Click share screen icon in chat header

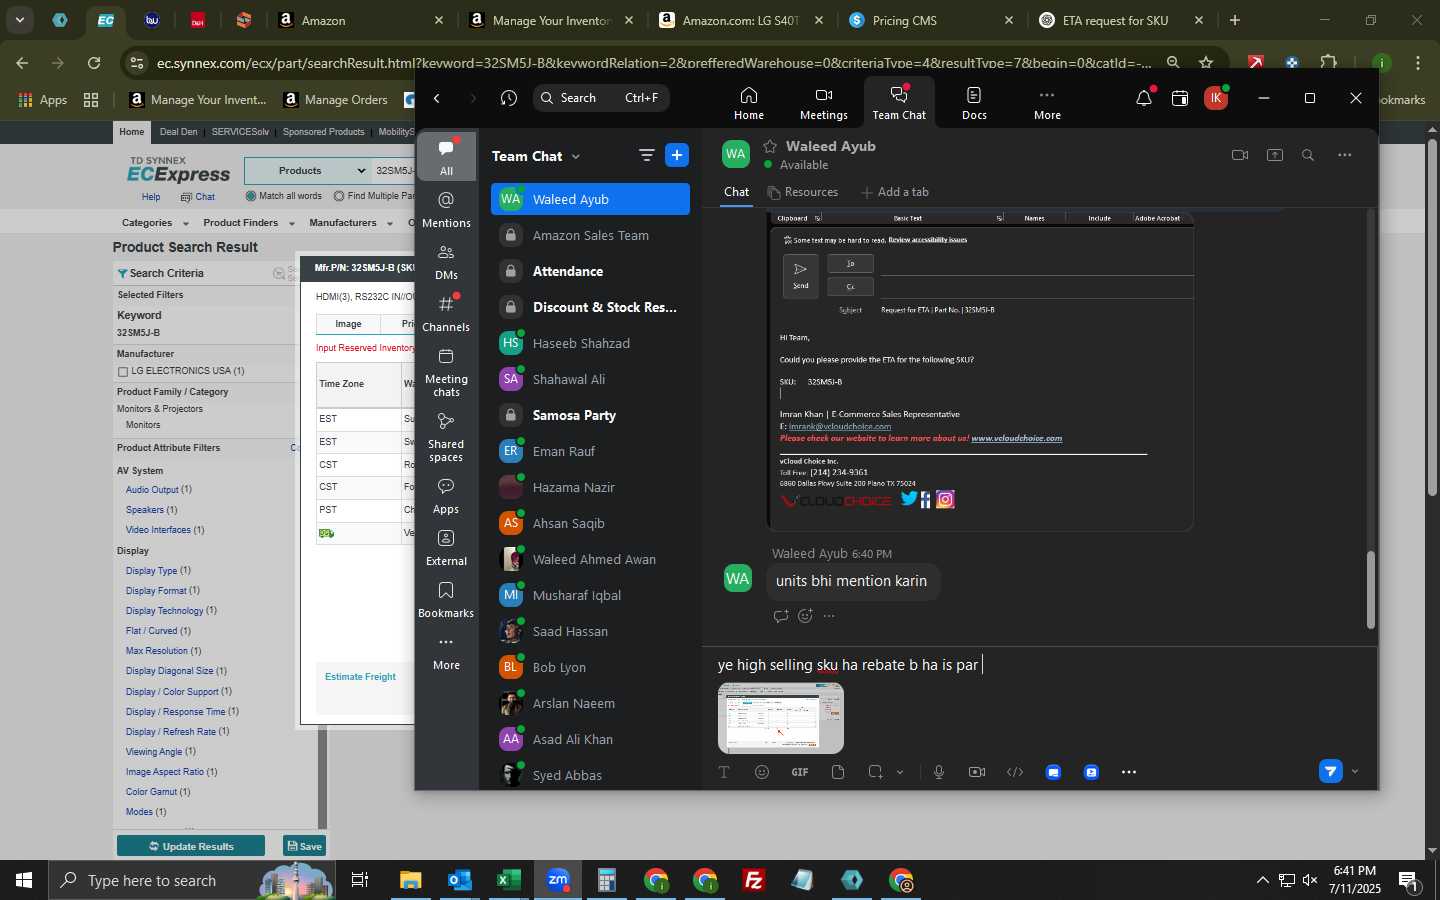pyautogui.click(x=1274, y=155)
